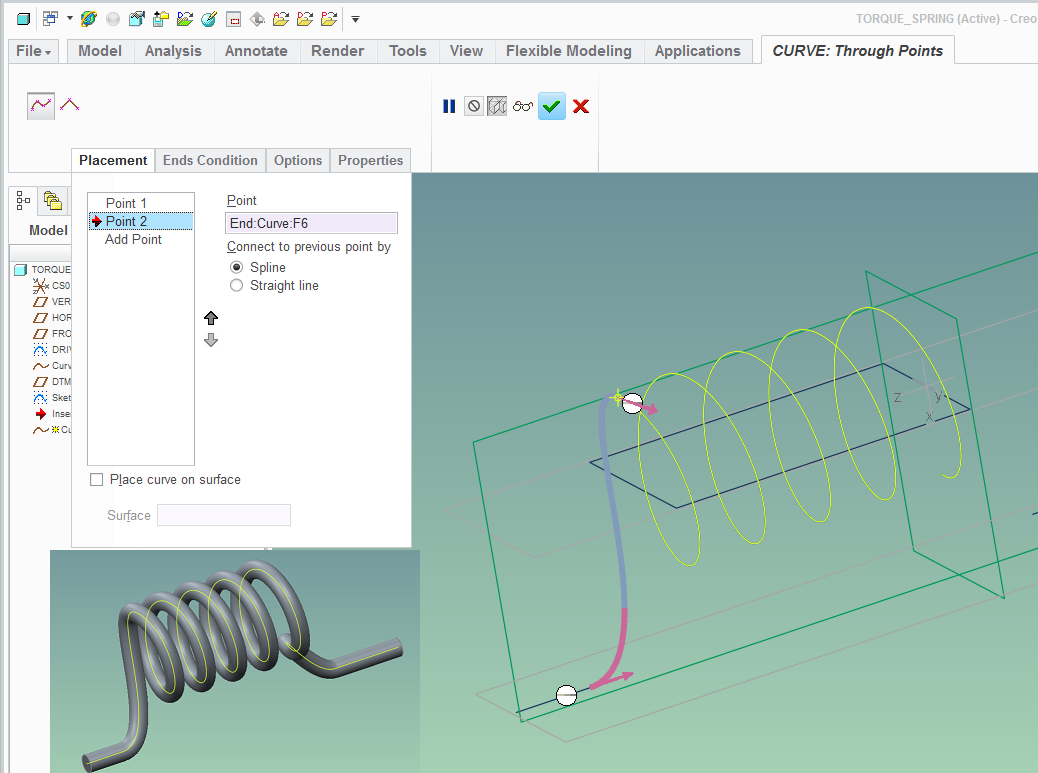Select the Model Tree tab icon
The image size is (1038, 773).
point(23,200)
